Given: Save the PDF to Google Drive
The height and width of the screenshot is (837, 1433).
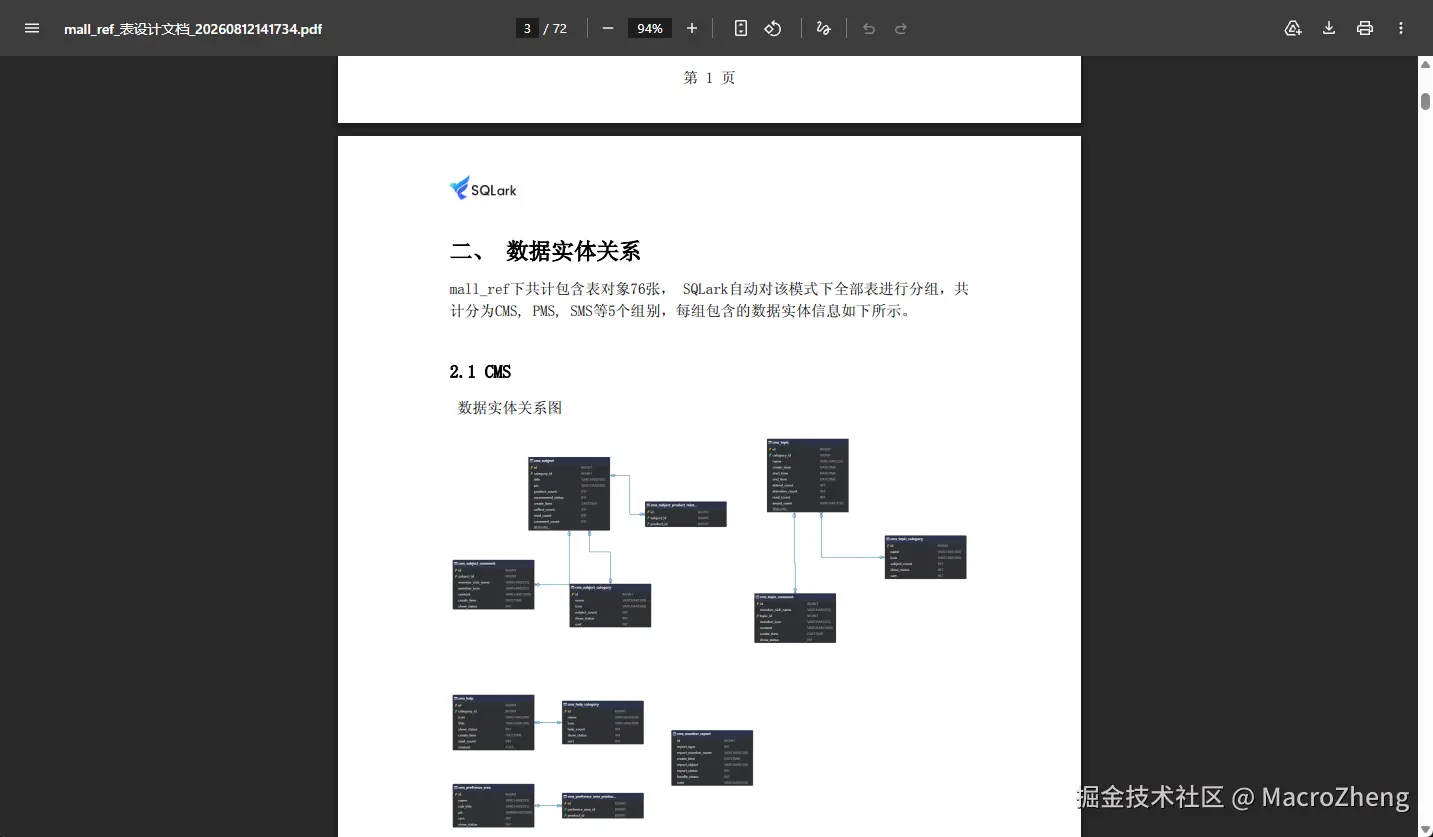Looking at the screenshot, I should click(1293, 28).
